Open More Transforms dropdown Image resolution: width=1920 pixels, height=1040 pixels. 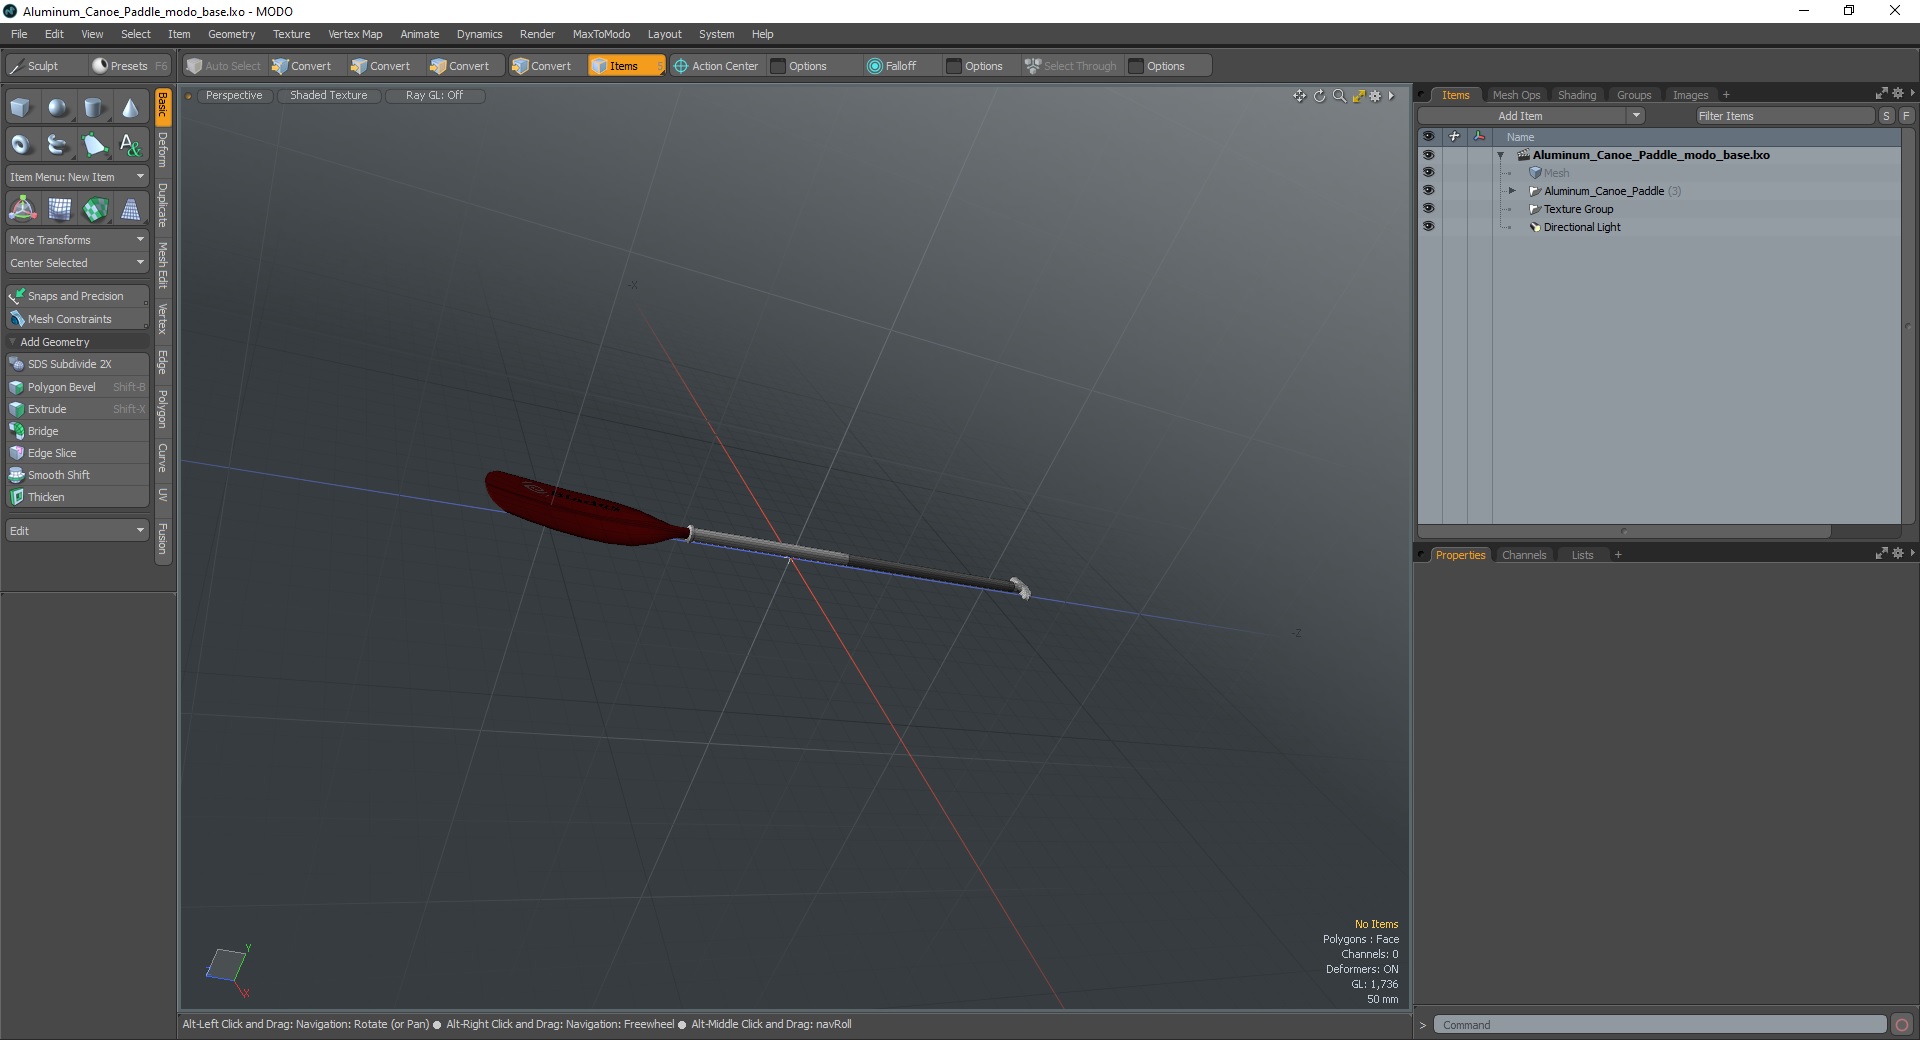(77, 240)
